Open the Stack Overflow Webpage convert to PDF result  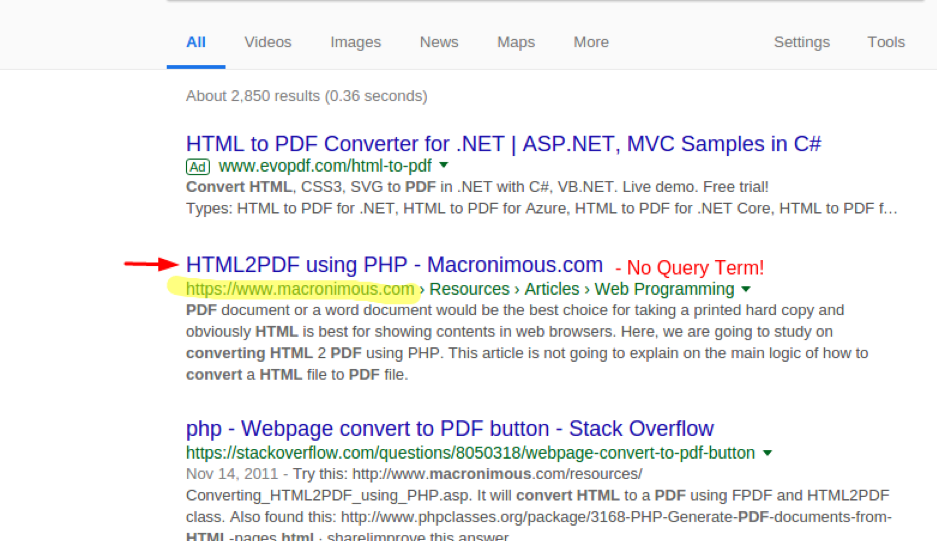point(449,429)
